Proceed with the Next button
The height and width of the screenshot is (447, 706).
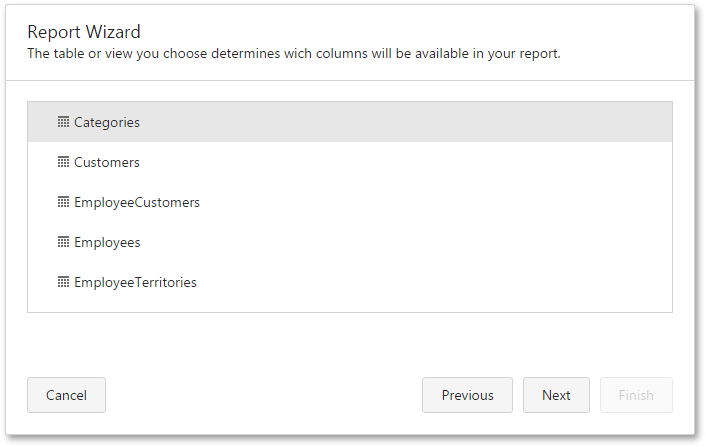pyautogui.click(x=556, y=395)
